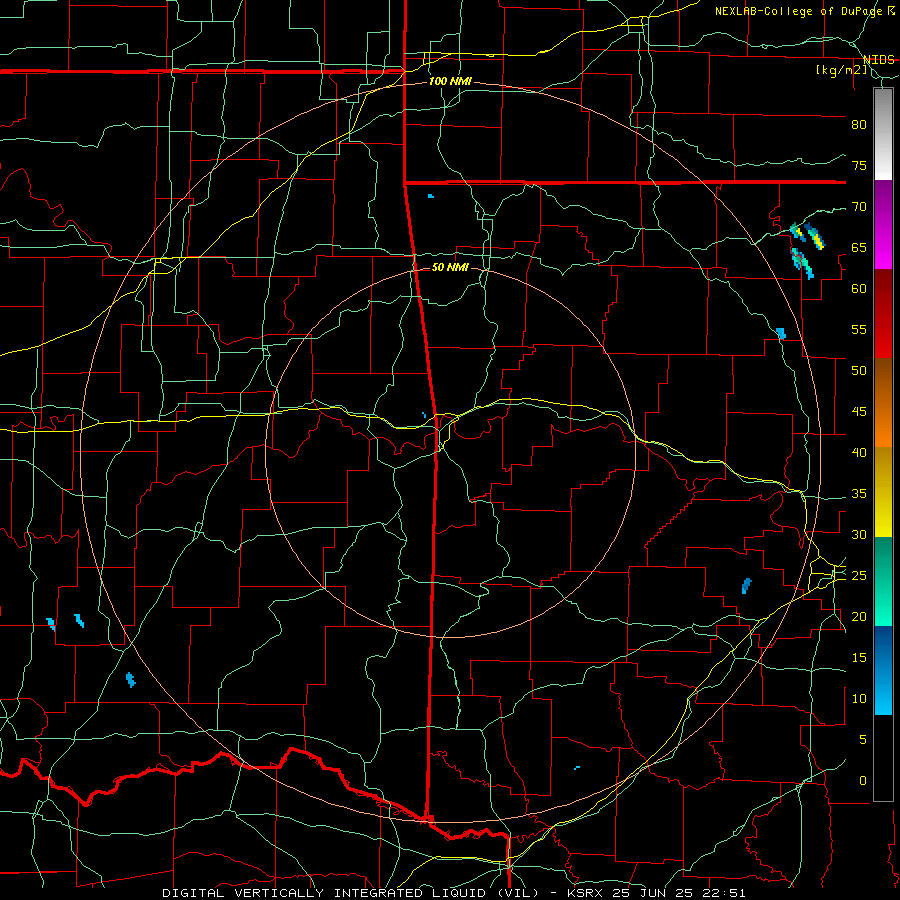900x900 pixels.
Task: Click the legend value 20
Action: pyautogui.click(x=859, y=616)
